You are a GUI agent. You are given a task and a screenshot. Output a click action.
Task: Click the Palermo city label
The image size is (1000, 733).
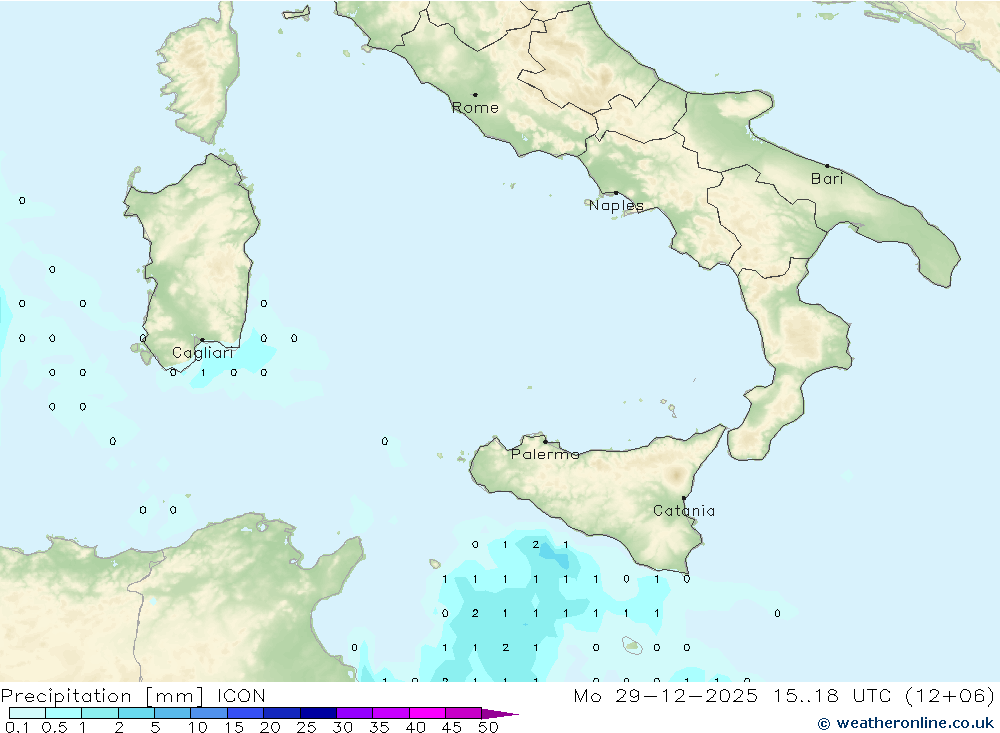pos(545,454)
